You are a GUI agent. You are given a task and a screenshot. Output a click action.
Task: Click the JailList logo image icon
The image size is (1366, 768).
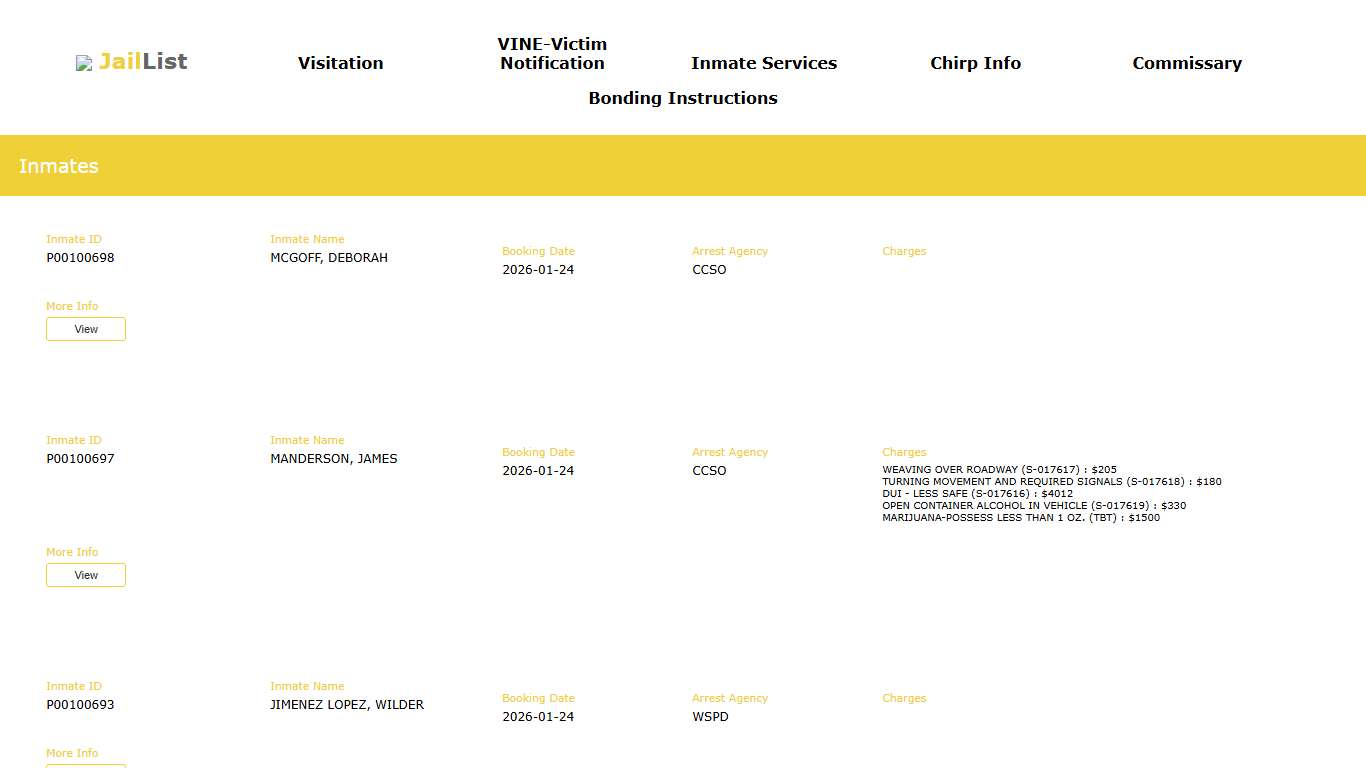click(x=84, y=63)
